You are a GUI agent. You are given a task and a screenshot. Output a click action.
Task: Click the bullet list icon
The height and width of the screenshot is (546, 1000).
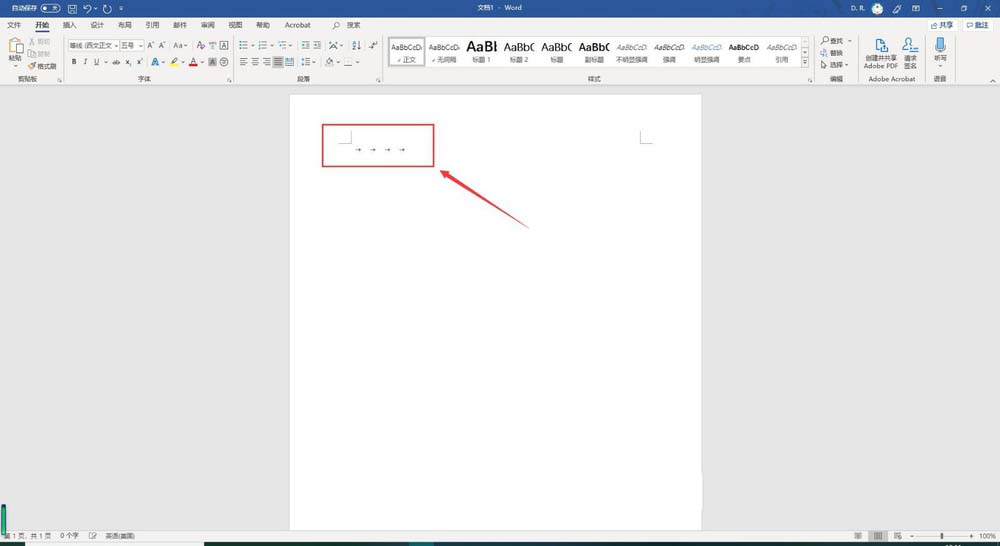click(x=243, y=45)
